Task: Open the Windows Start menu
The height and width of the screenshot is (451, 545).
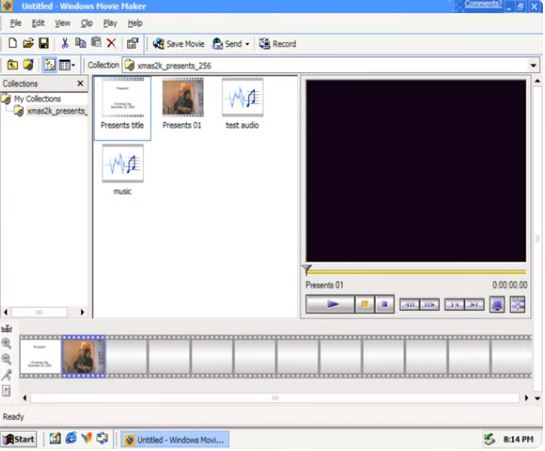Action: [x=19, y=440]
